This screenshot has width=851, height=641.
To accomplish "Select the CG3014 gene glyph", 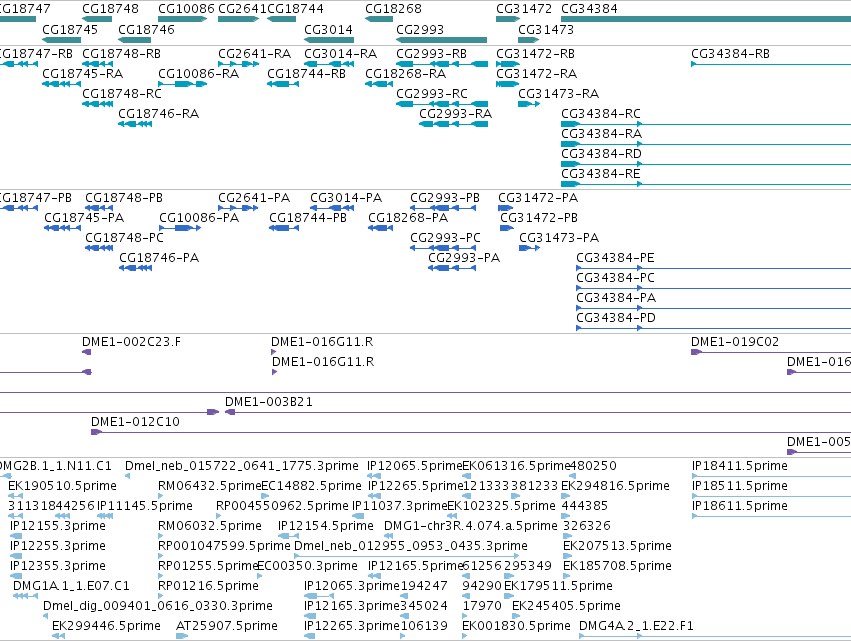I will tap(329, 40).
